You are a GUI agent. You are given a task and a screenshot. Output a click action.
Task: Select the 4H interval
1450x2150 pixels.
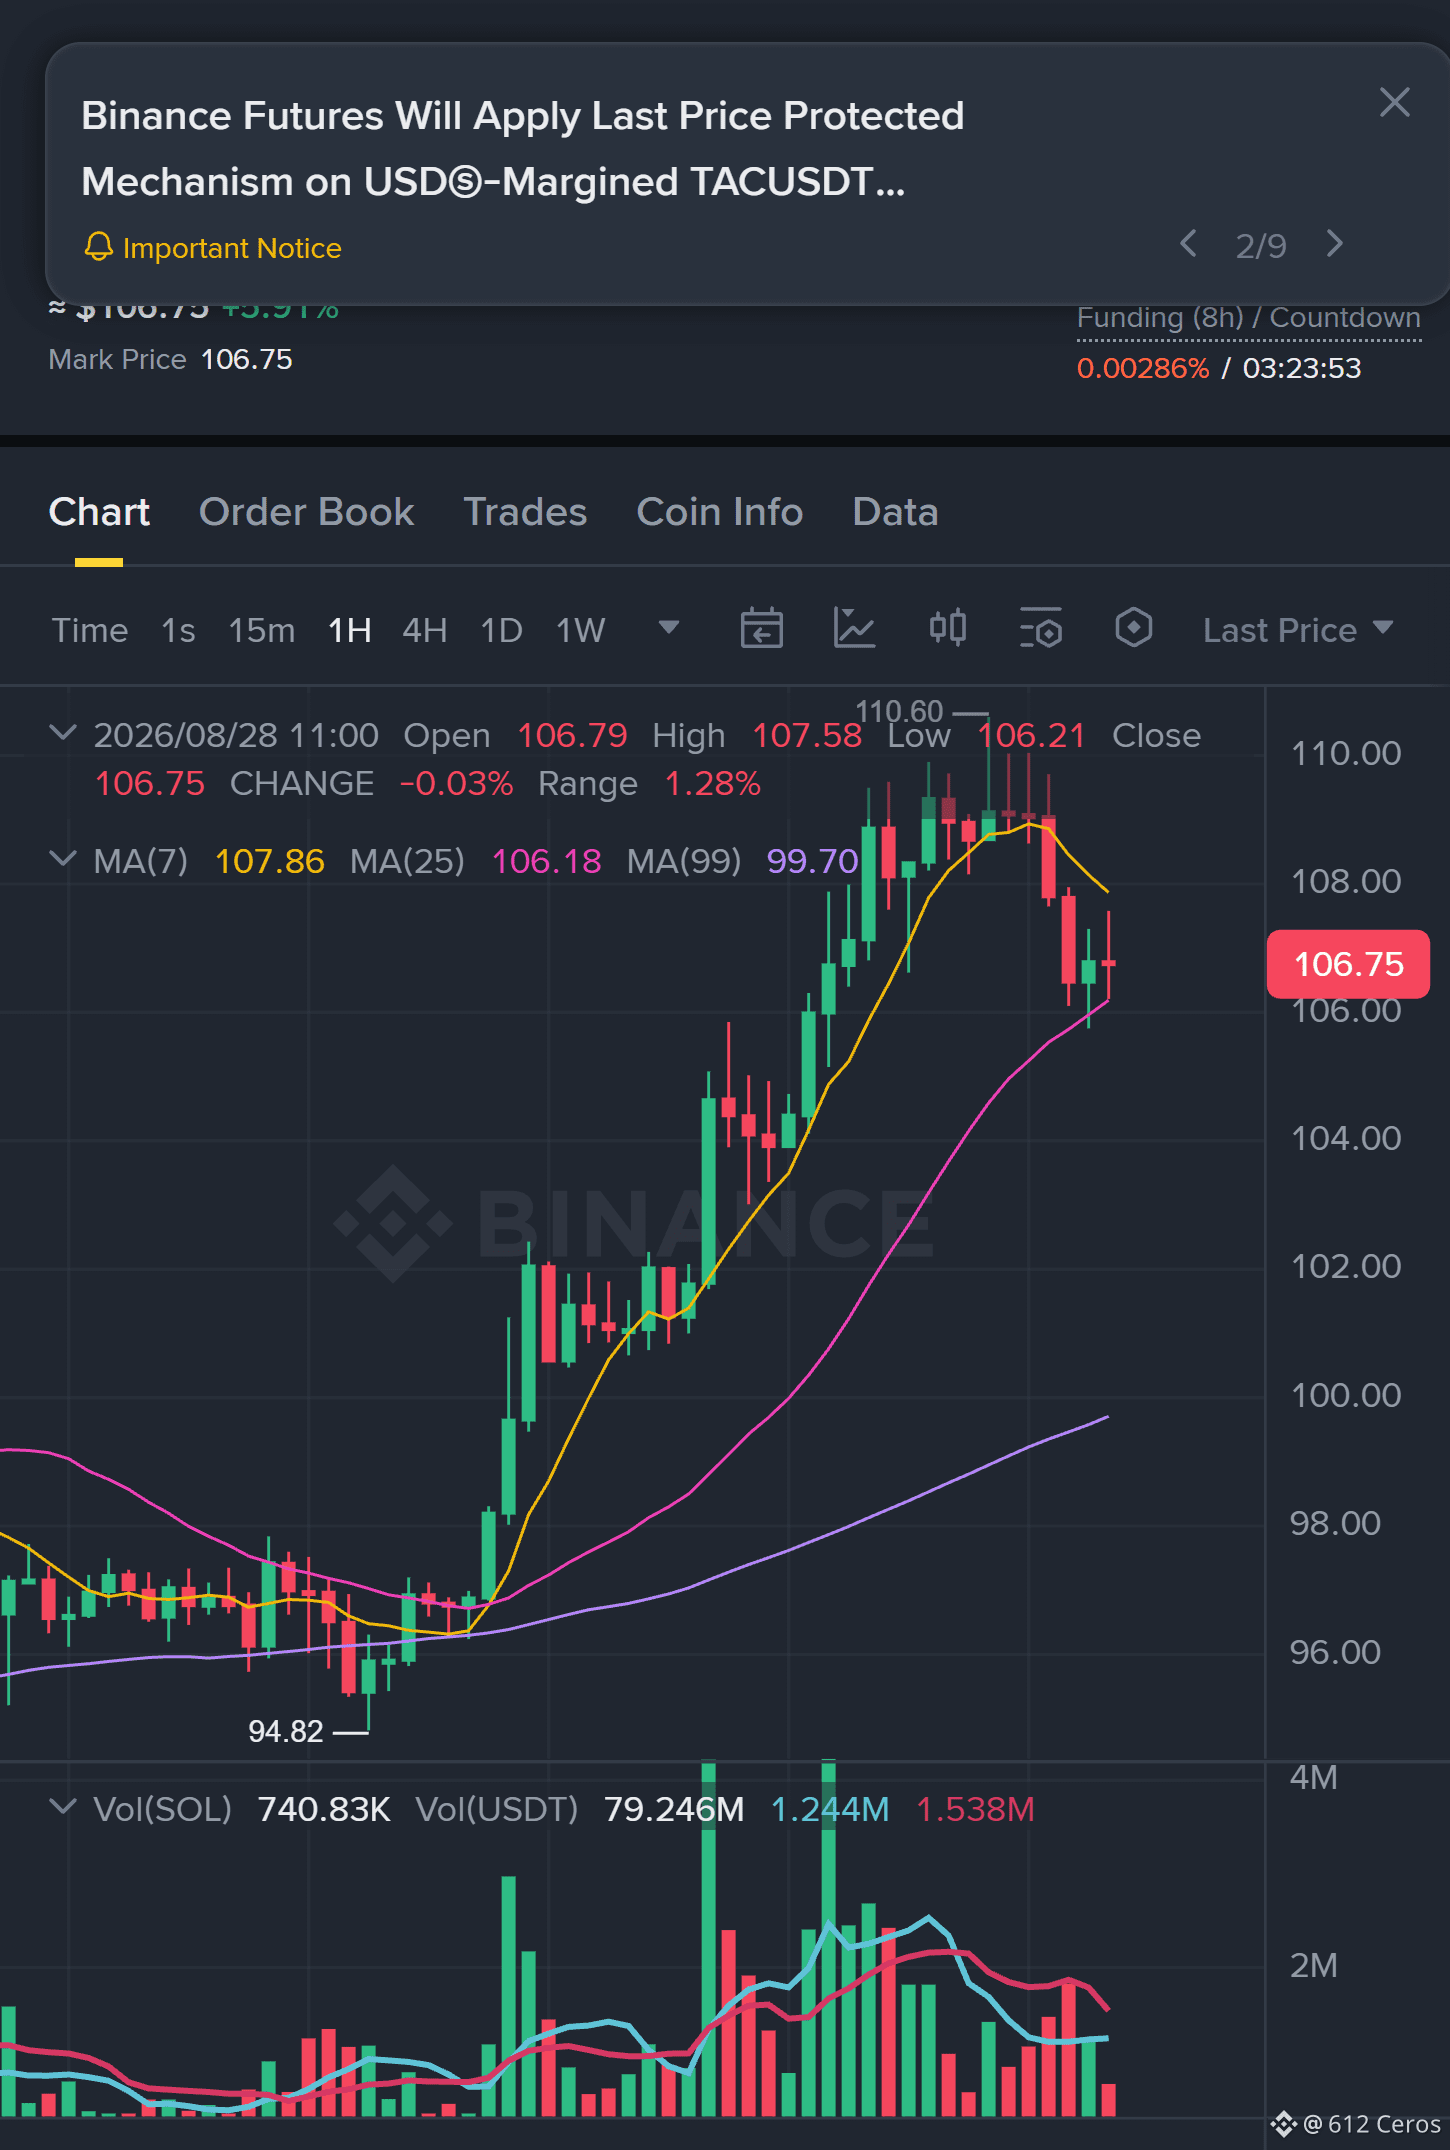(425, 630)
